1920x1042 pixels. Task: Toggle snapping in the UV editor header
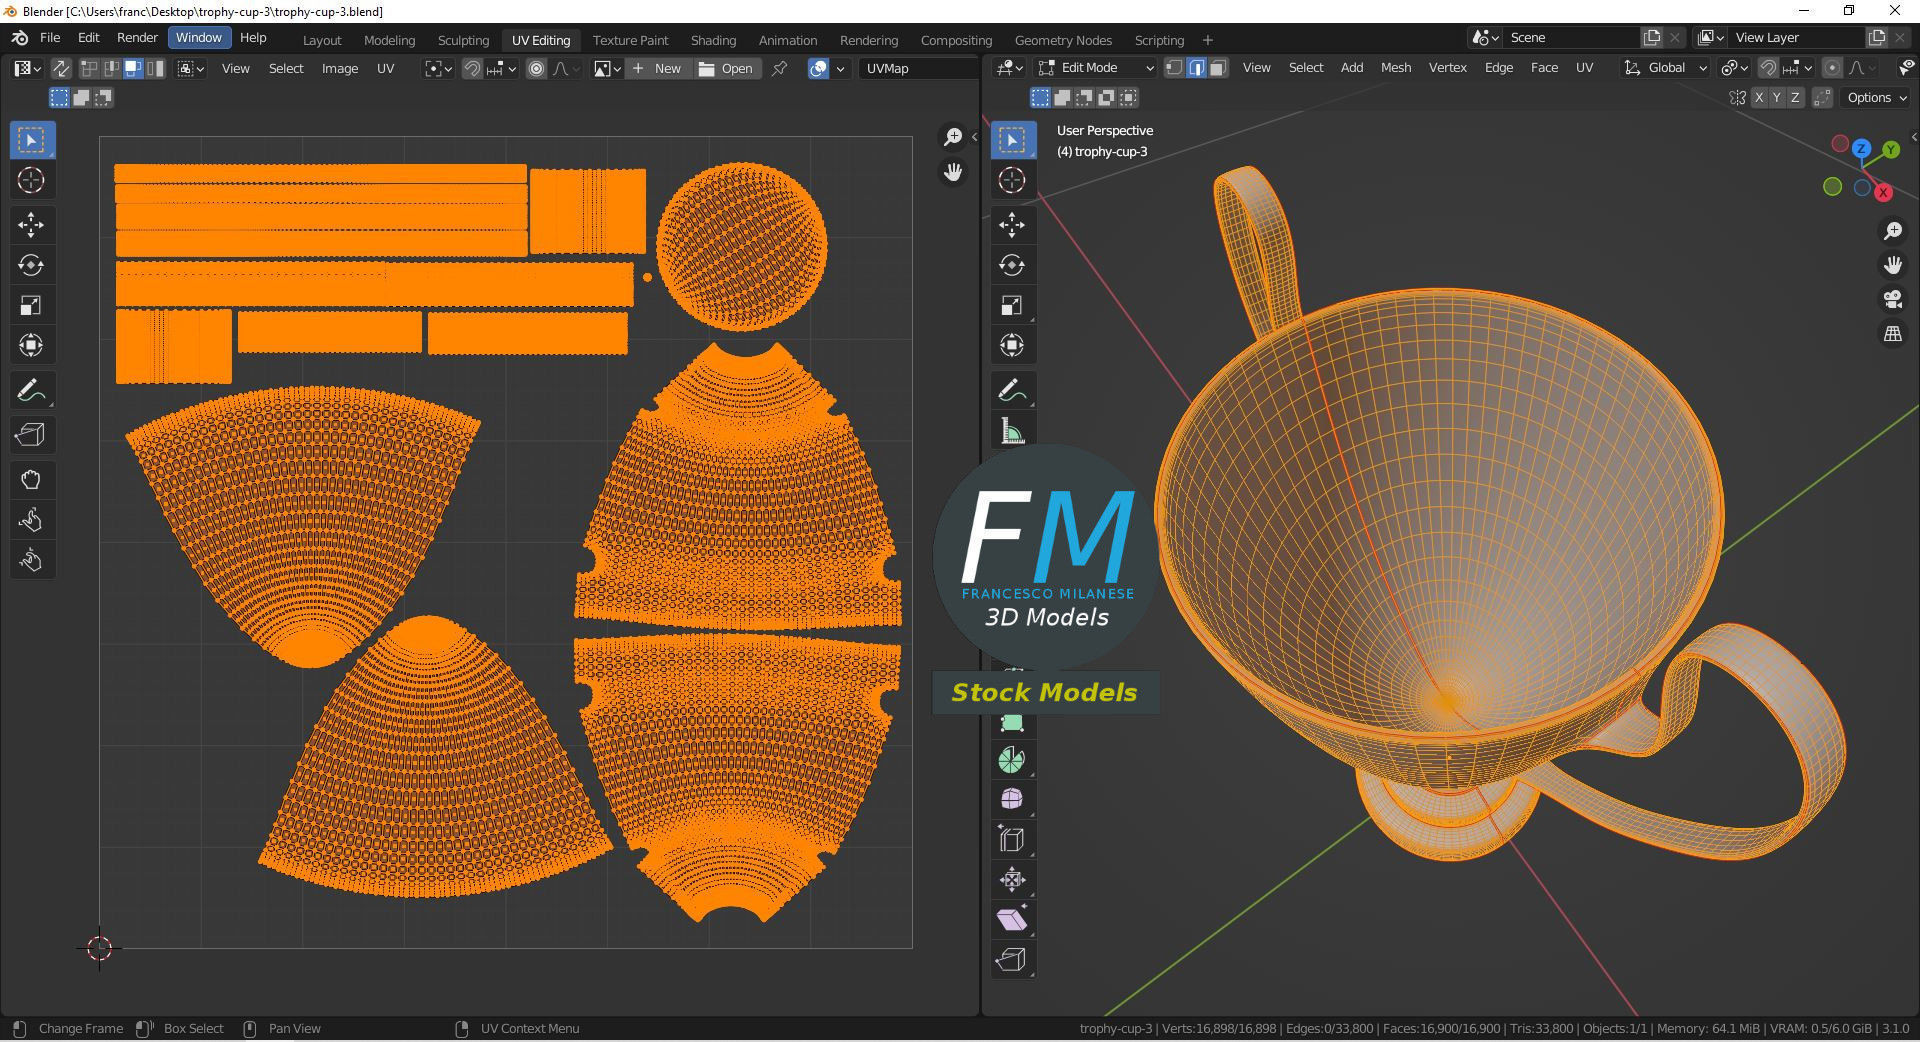coord(472,68)
